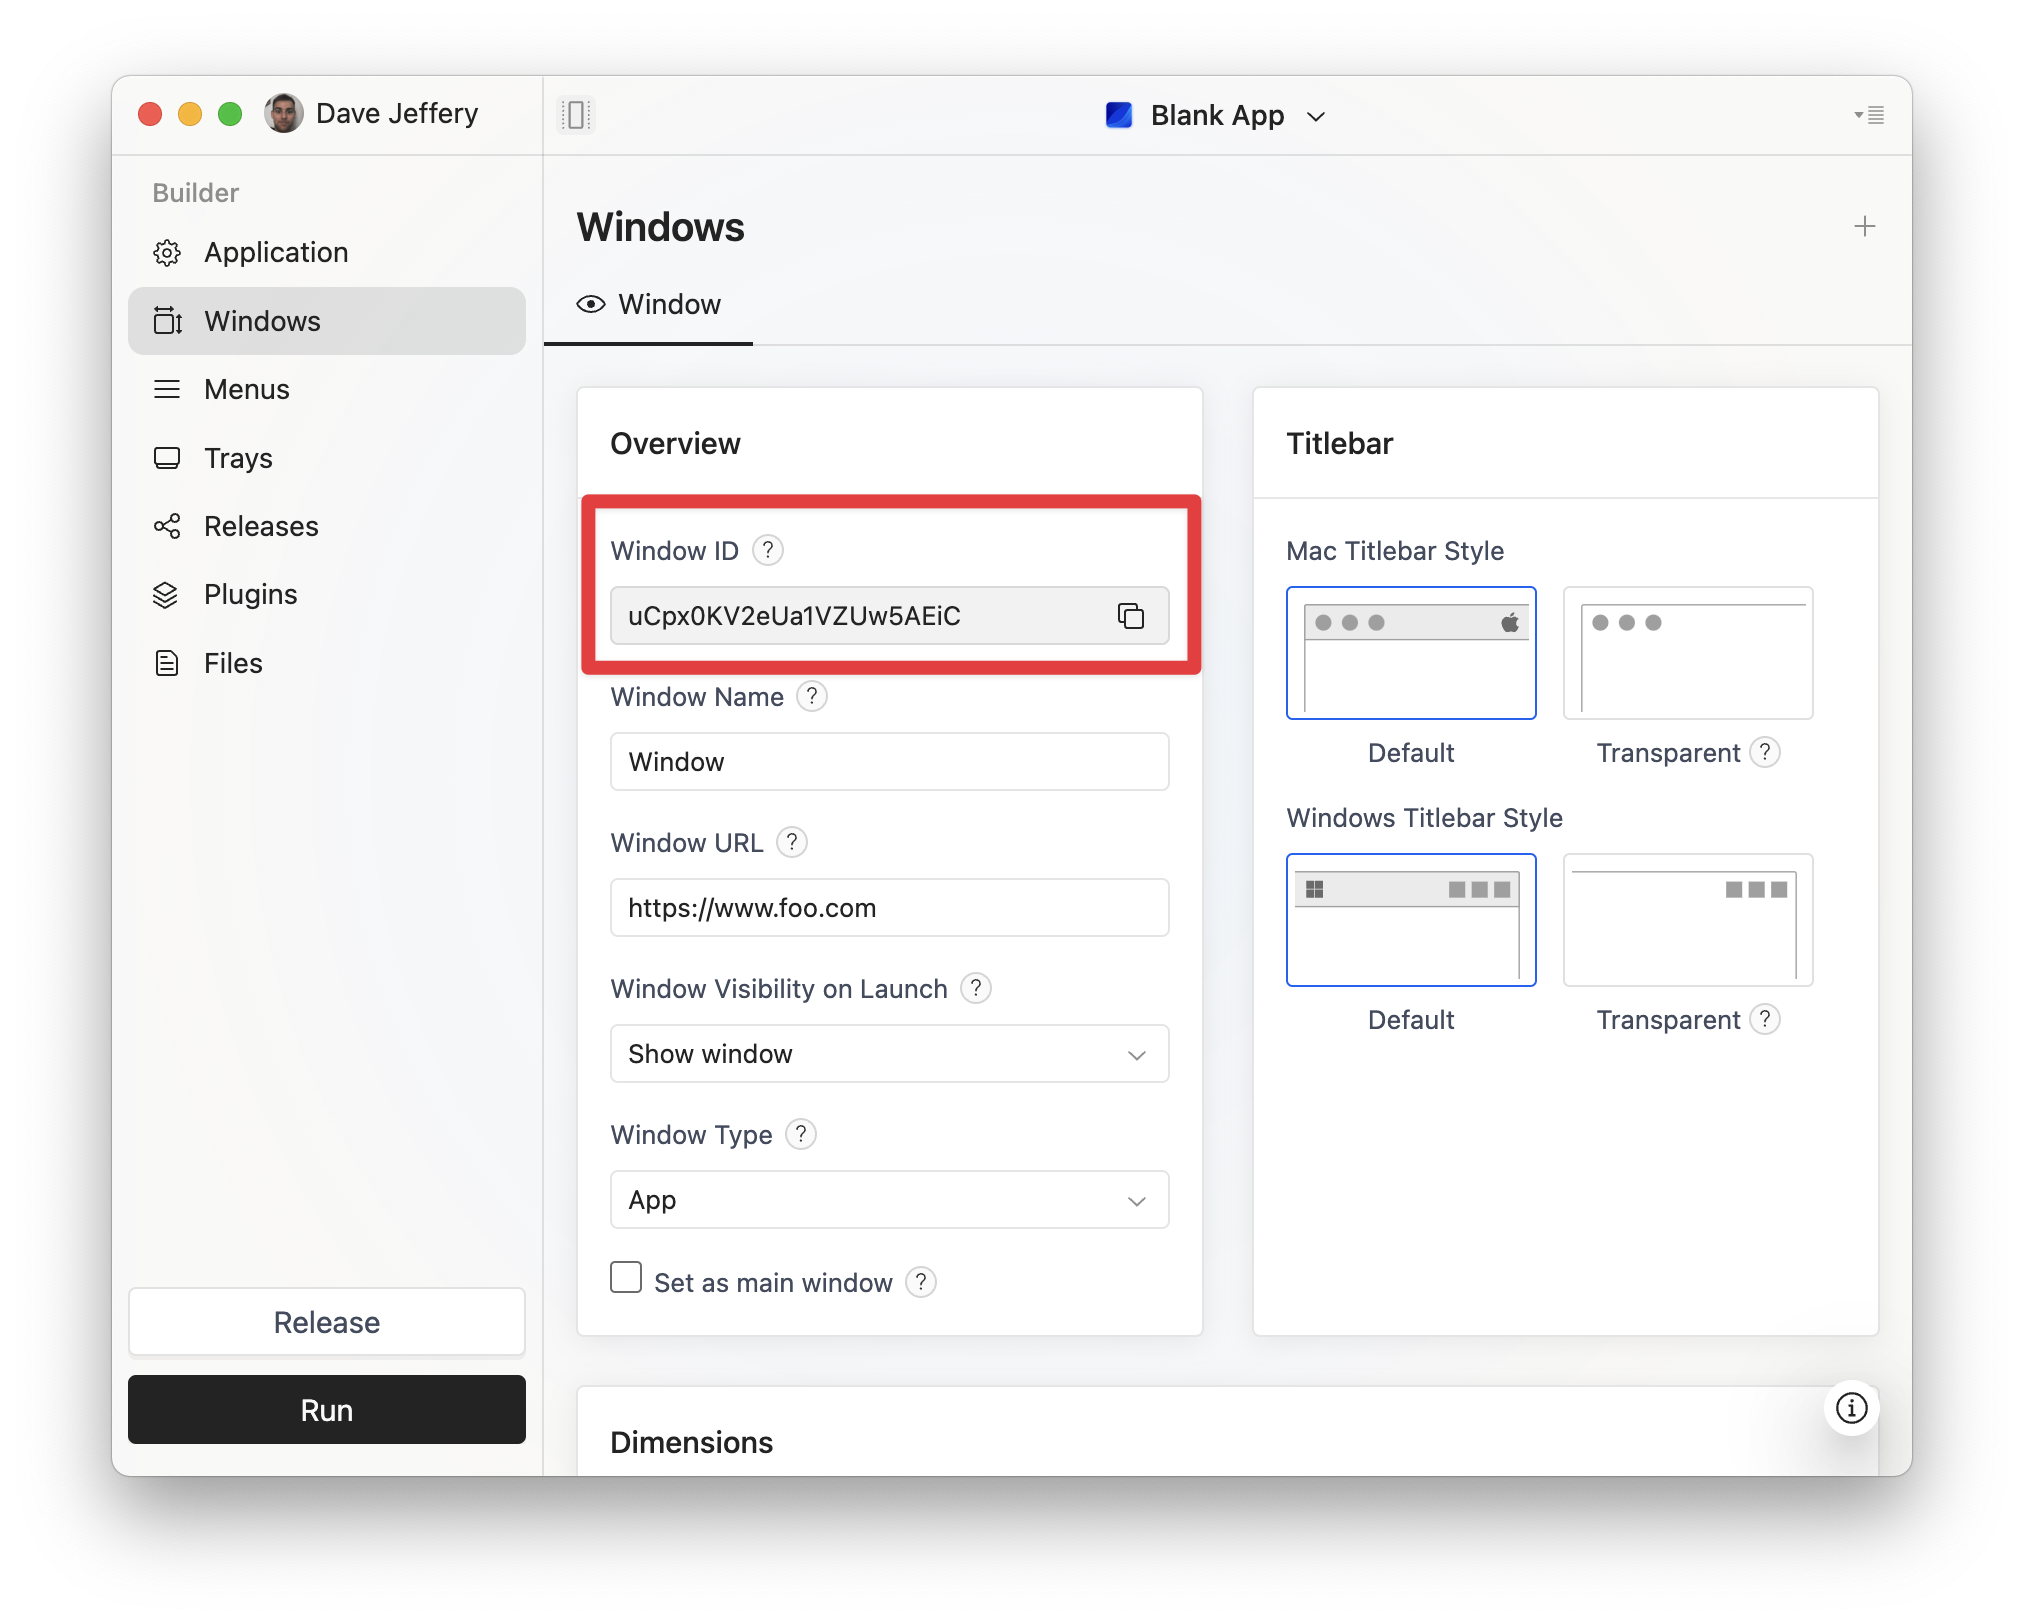Select Transparent Mac titlebar style

coord(1687,653)
